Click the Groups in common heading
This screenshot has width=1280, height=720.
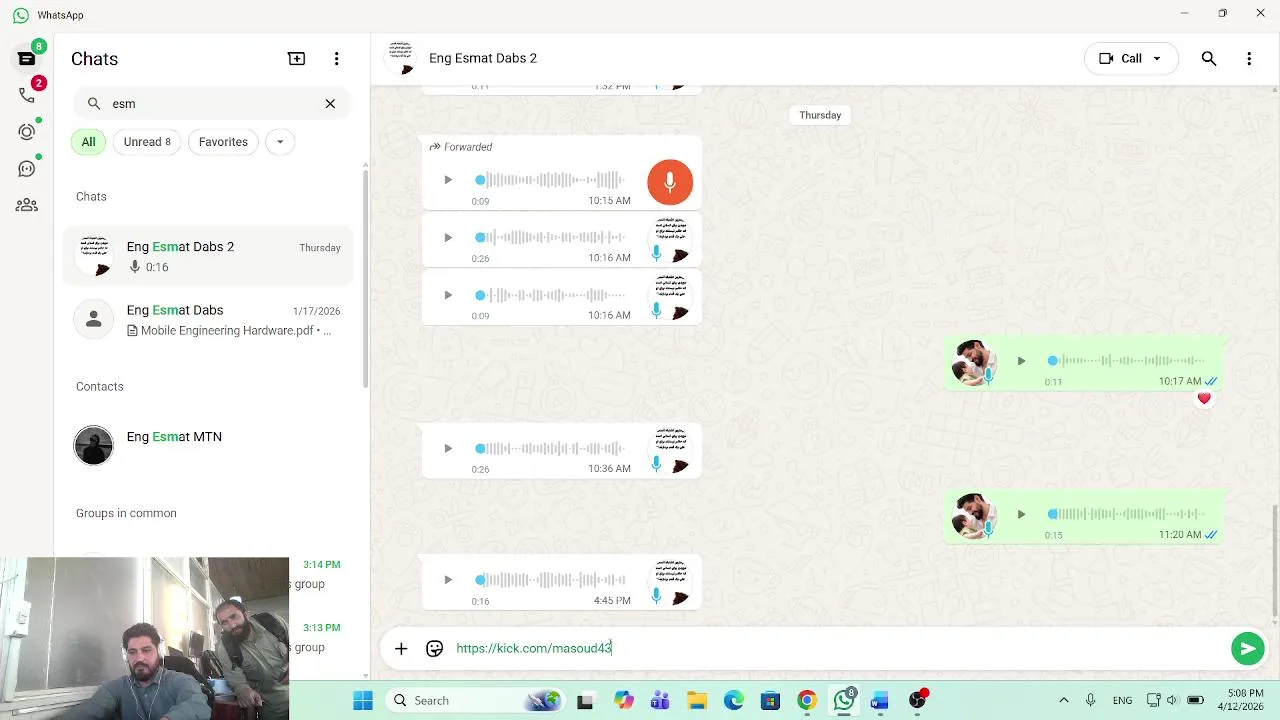click(126, 513)
